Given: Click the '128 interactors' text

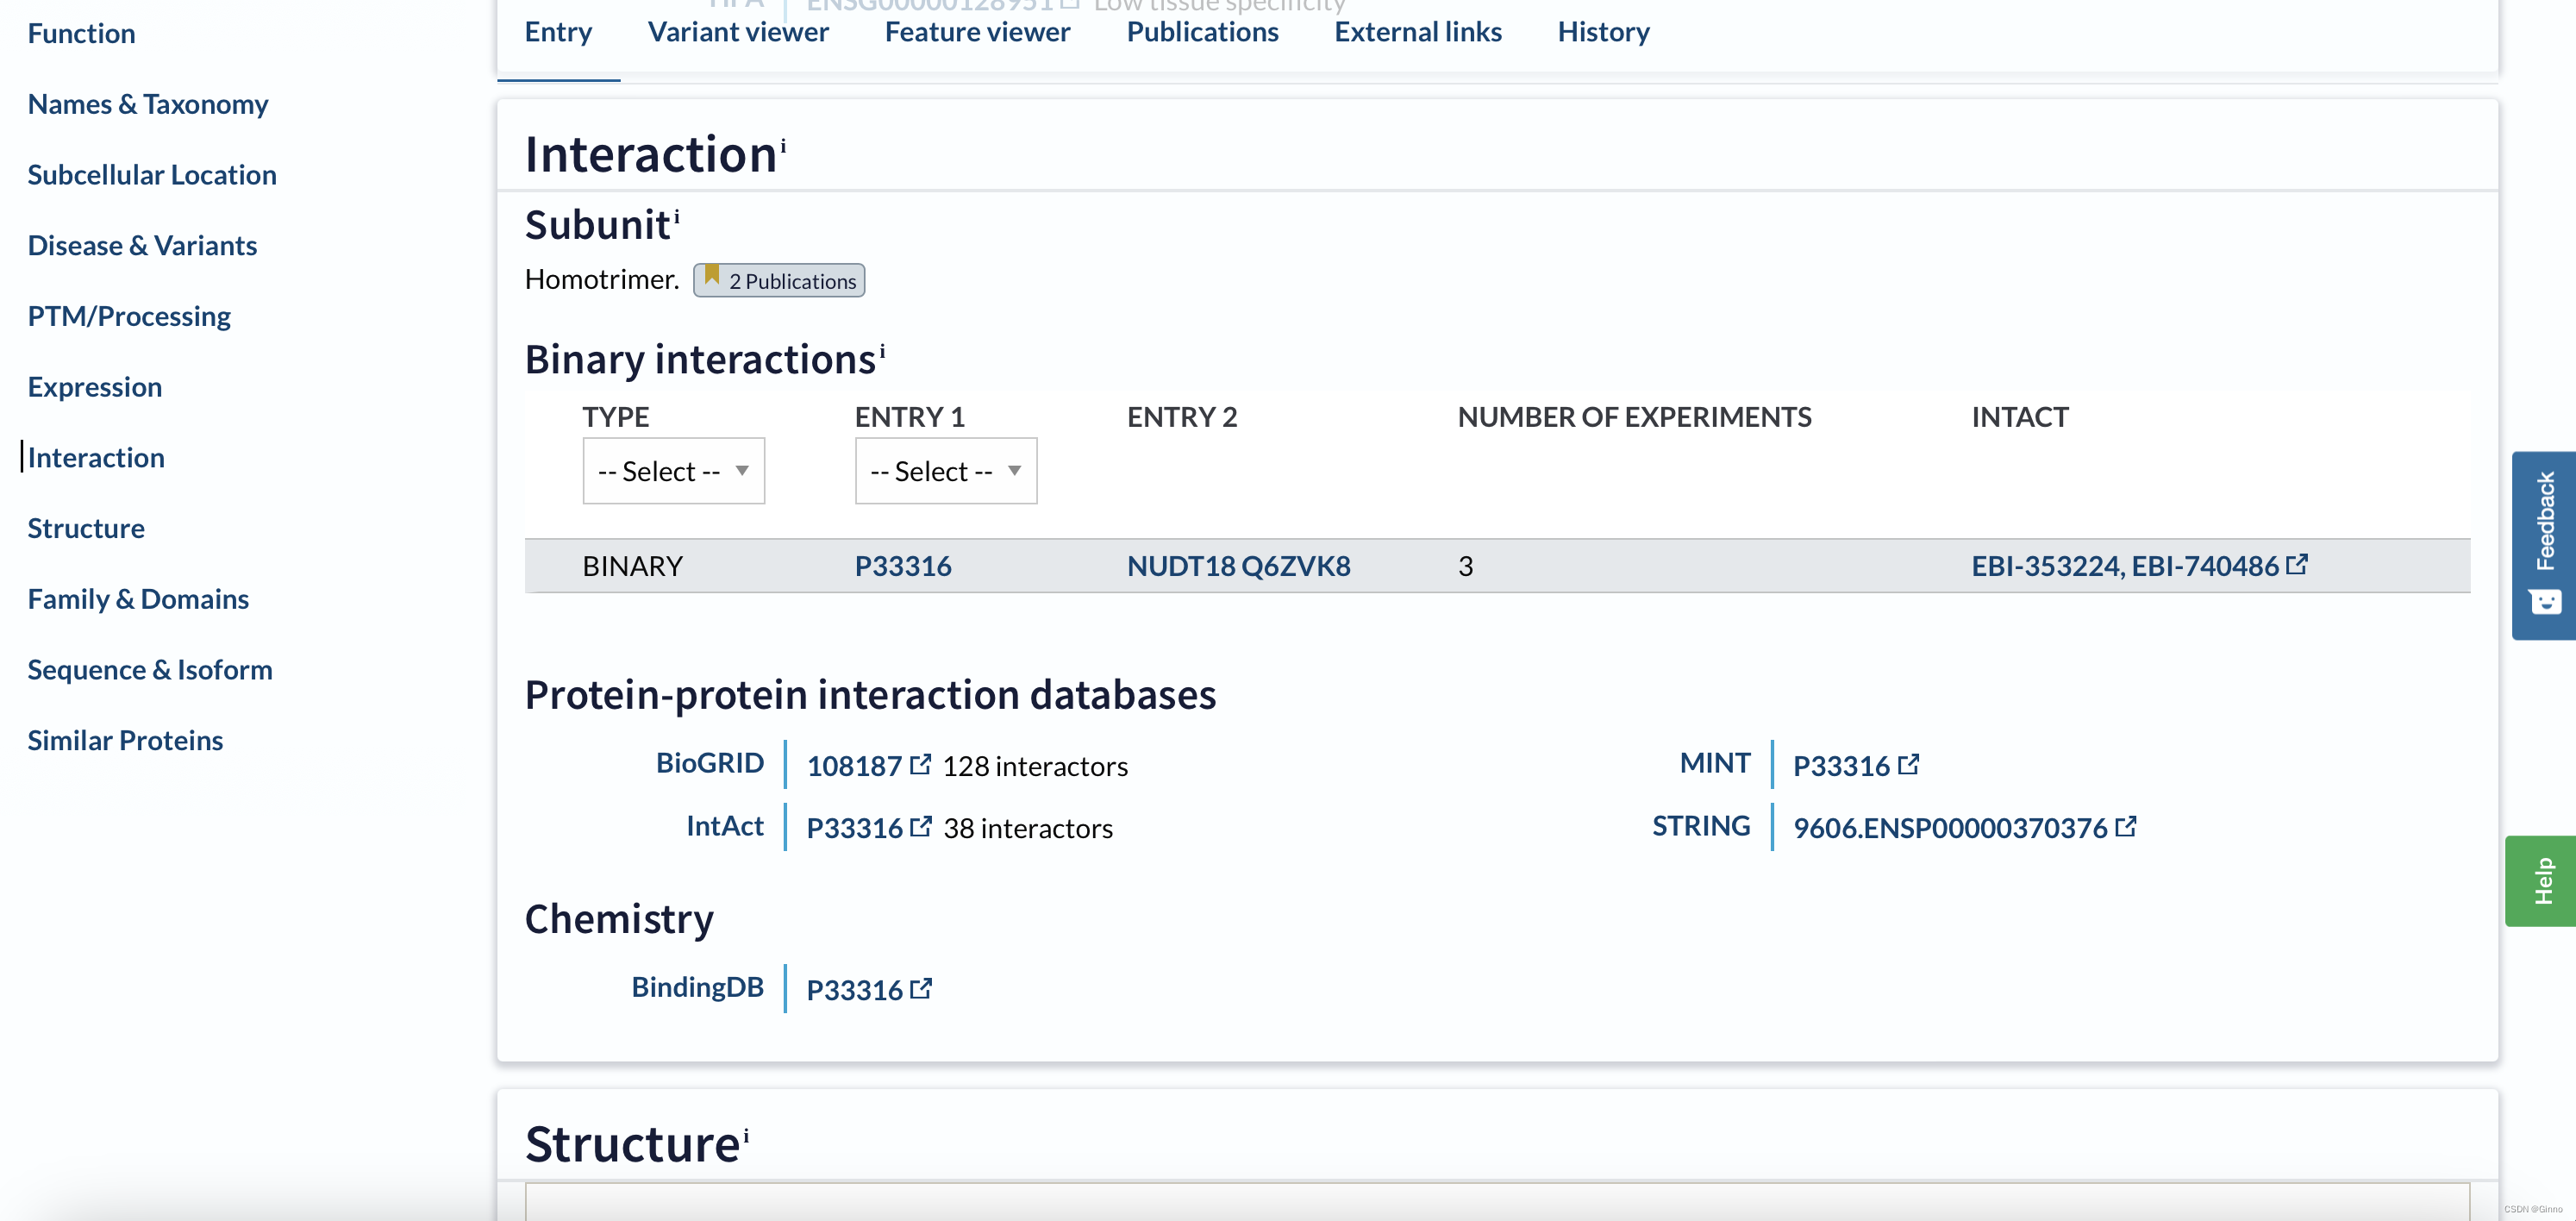Looking at the screenshot, I should (x=1035, y=766).
